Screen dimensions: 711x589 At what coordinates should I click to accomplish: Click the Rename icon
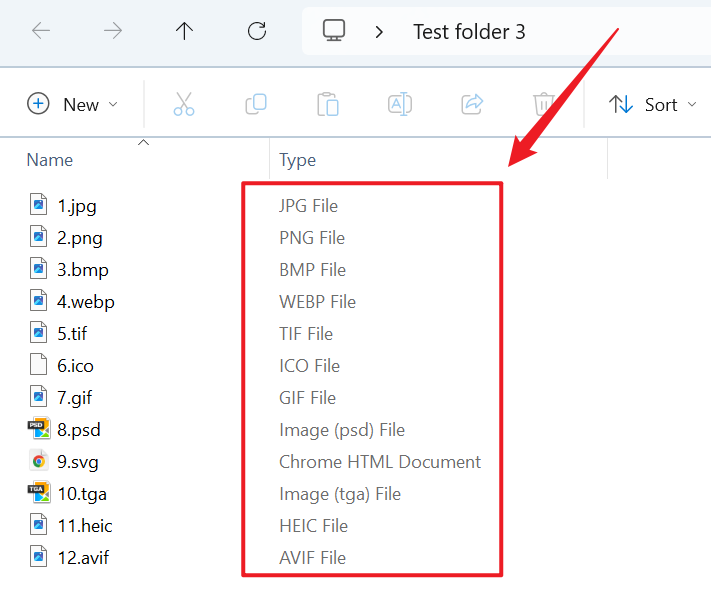point(400,104)
